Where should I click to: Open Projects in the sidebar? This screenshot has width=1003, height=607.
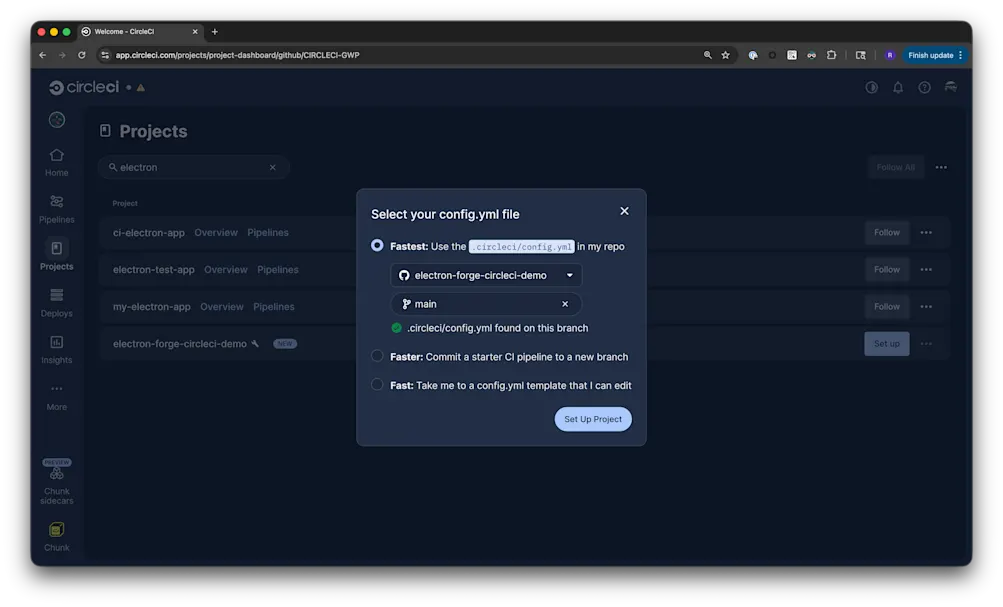pos(56,256)
